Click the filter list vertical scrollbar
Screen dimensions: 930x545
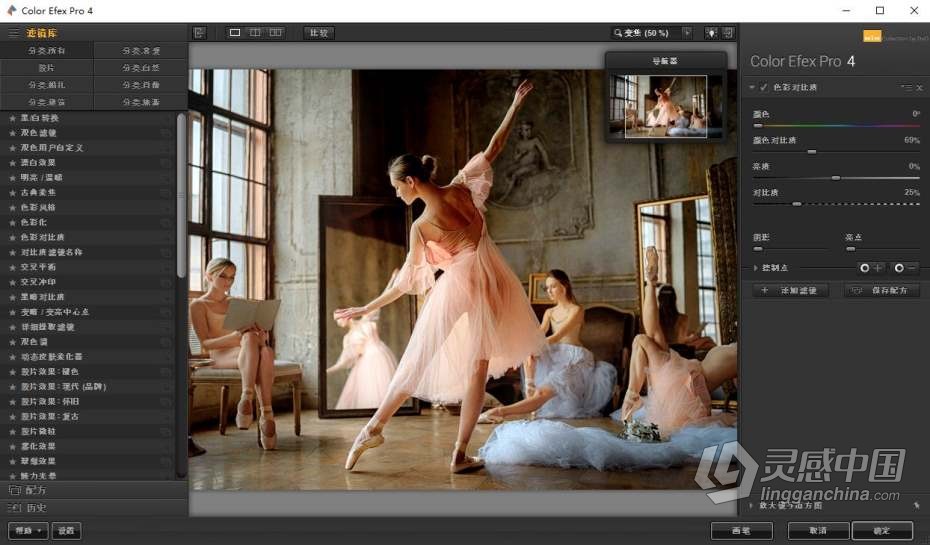tap(181, 196)
